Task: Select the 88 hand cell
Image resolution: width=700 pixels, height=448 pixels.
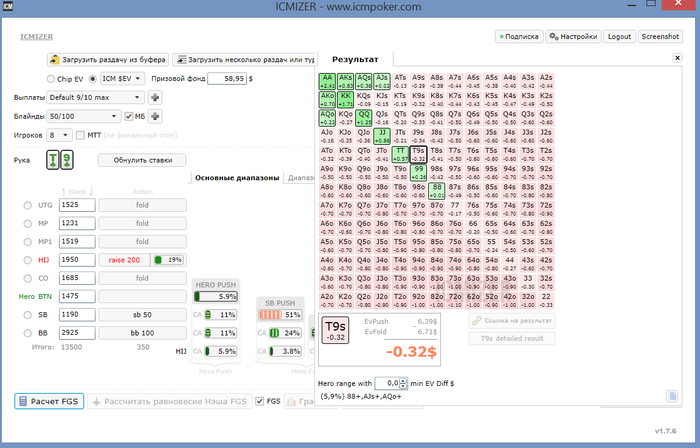Action: click(x=437, y=191)
